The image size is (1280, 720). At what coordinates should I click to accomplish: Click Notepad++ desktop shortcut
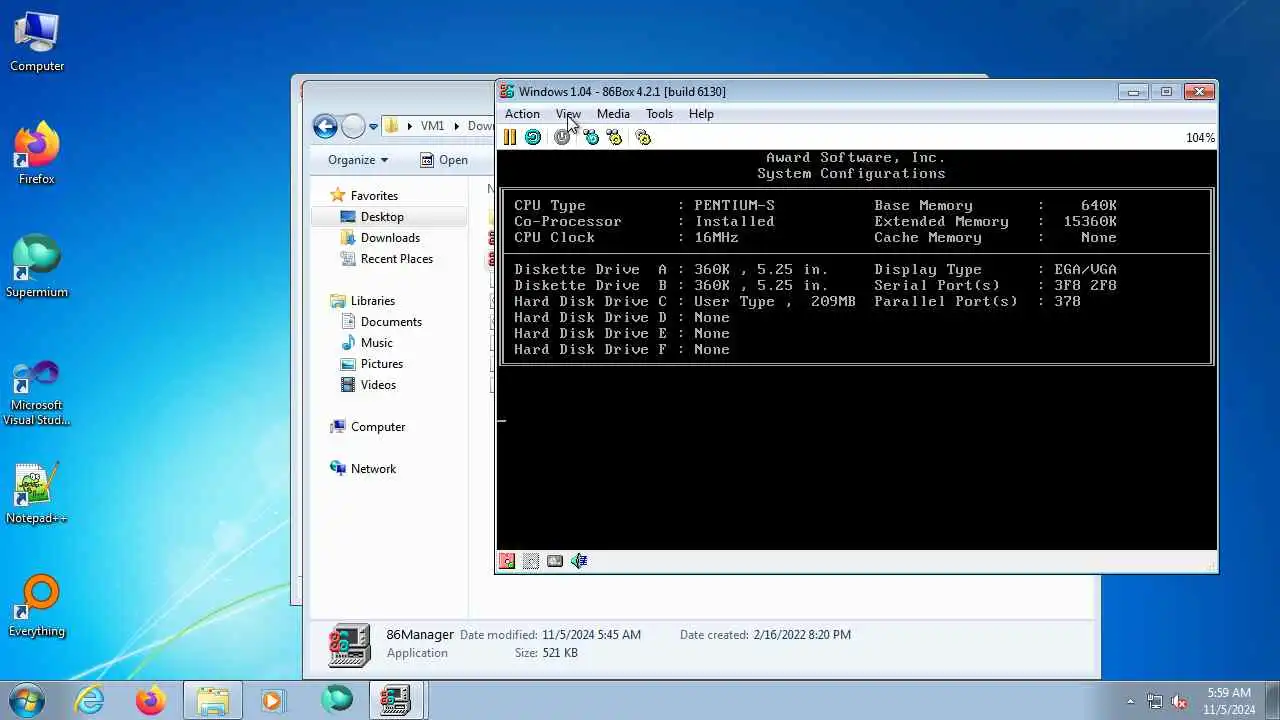pyautogui.click(x=37, y=493)
